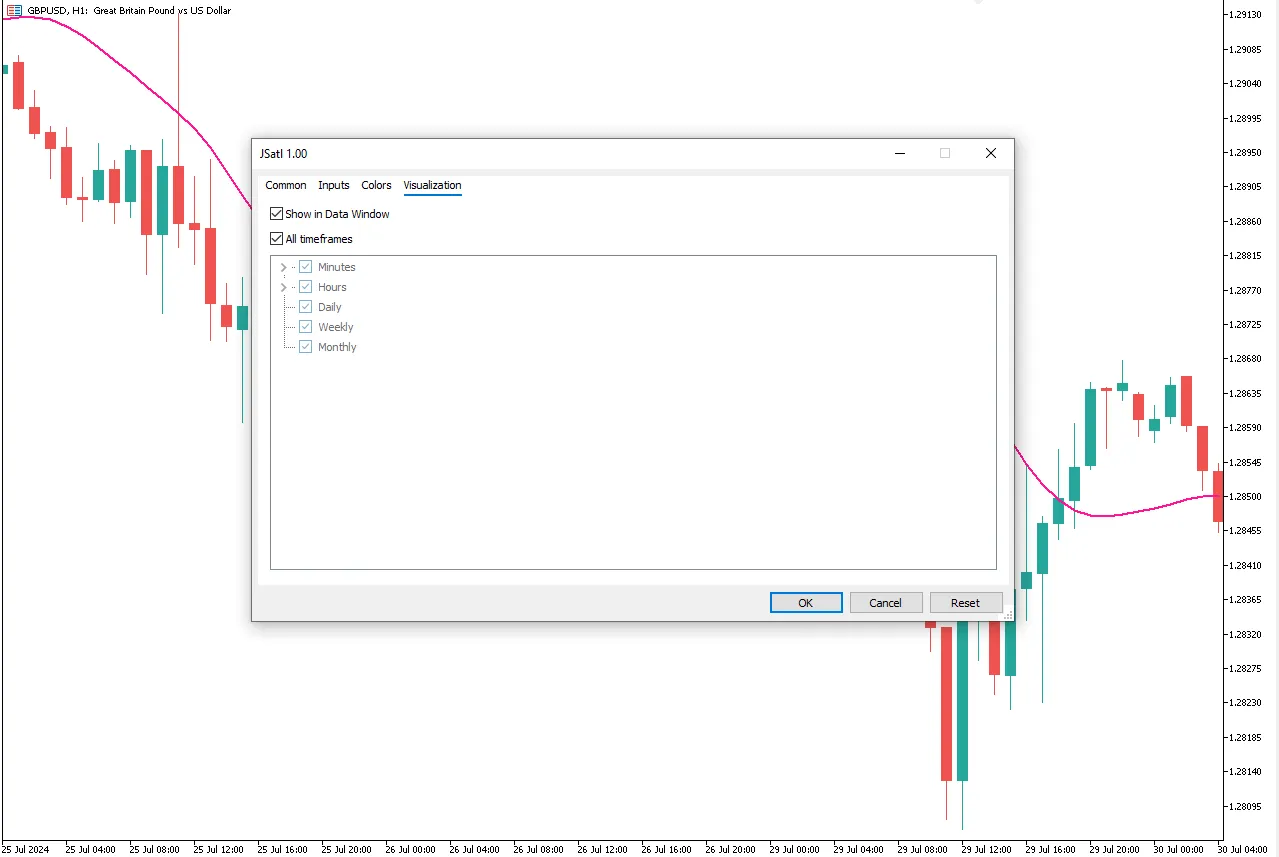Switch to the Common tab
The image size is (1279, 857).
tap(286, 185)
